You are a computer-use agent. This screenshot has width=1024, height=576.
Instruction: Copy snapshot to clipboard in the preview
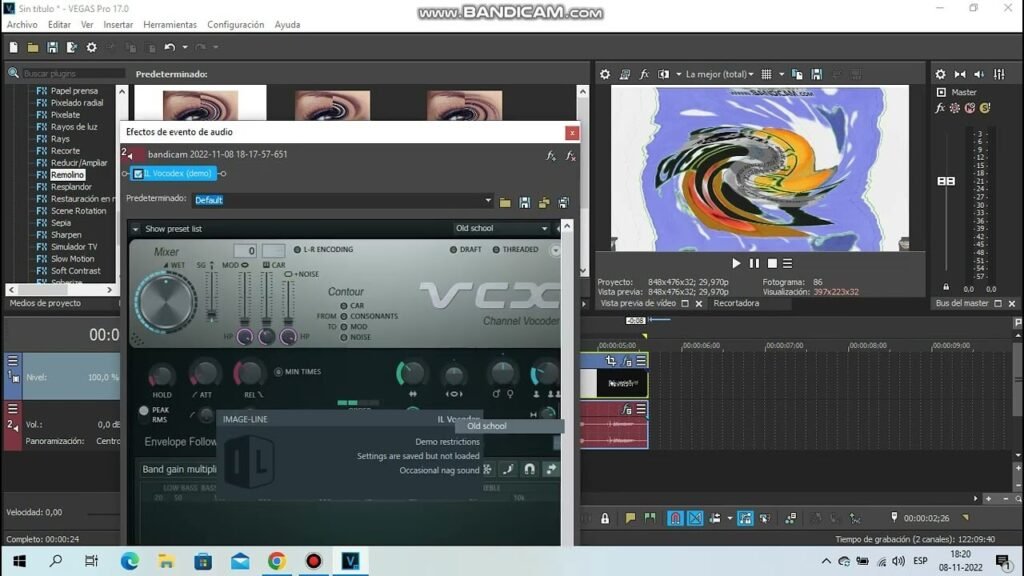point(797,74)
